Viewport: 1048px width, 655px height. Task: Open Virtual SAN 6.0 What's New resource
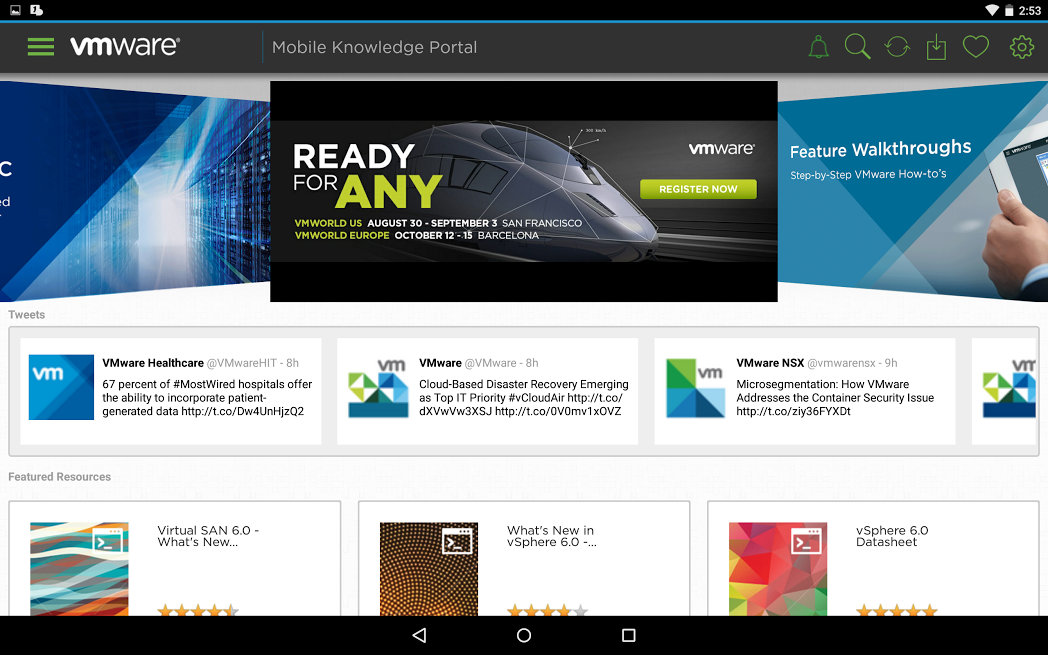tap(174, 558)
